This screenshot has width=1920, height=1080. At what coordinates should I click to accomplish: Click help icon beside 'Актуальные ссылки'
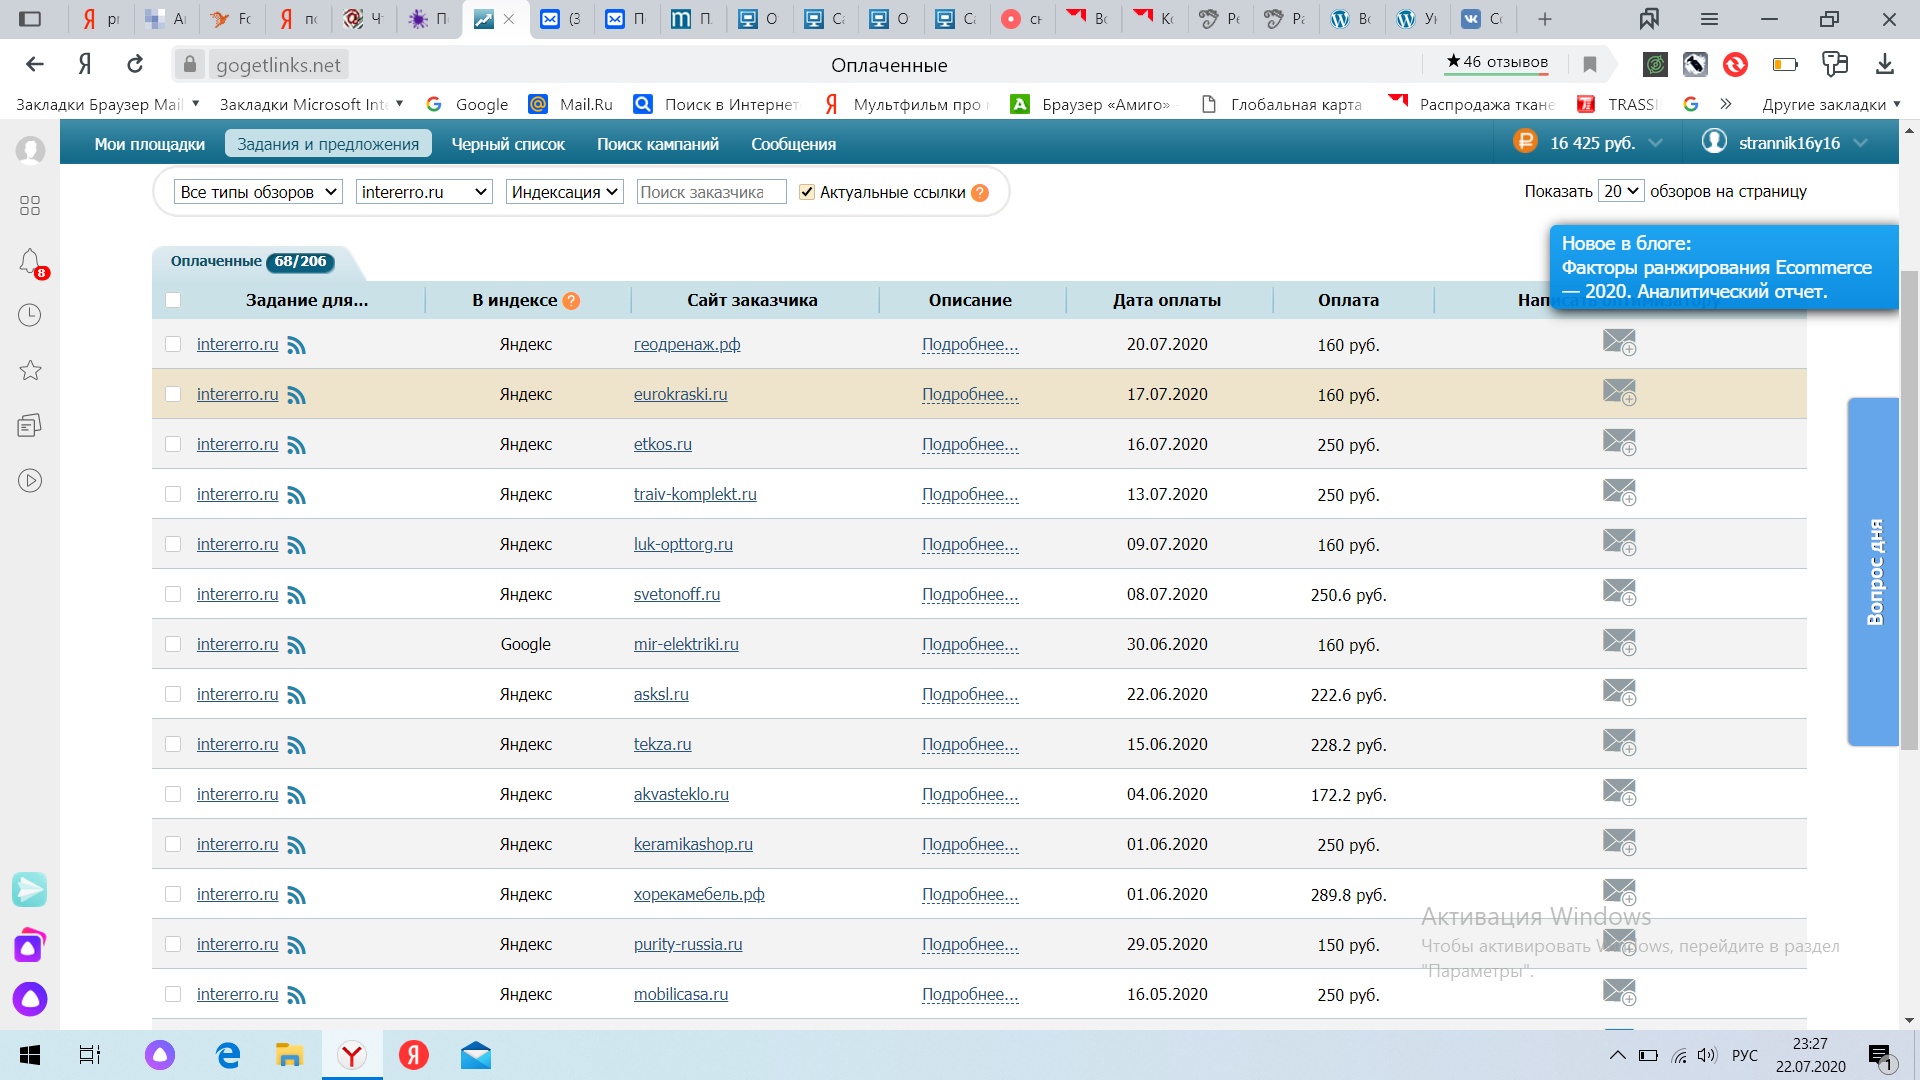(980, 193)
